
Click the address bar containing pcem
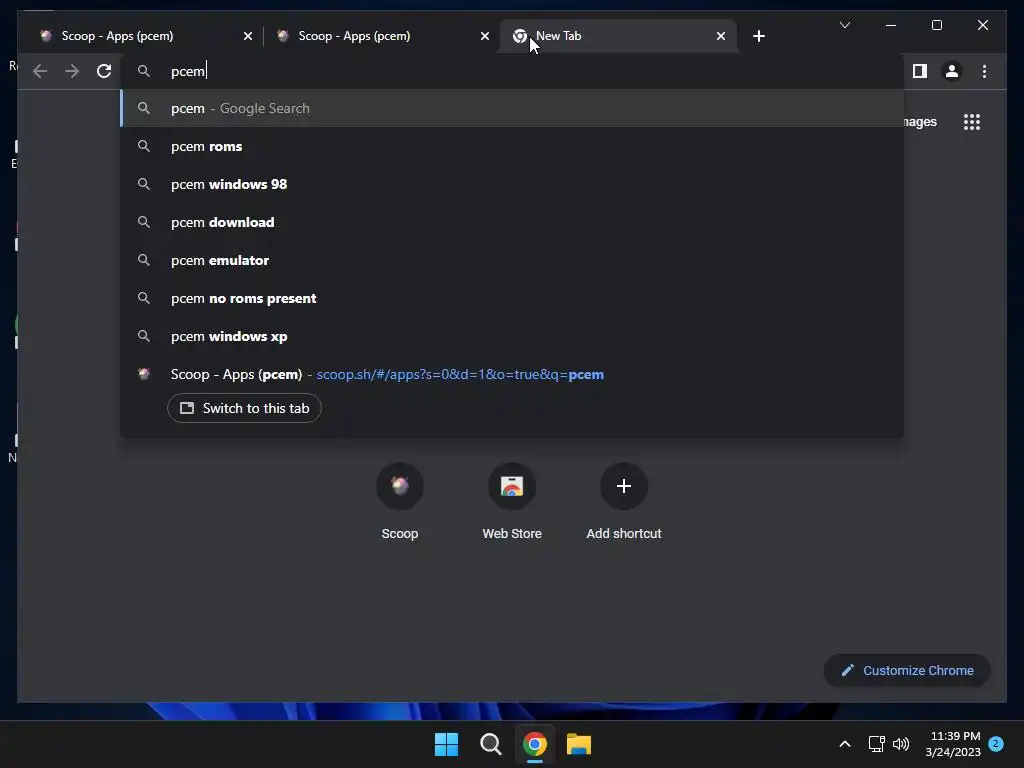pyautogui.click(x=512, y=71)
